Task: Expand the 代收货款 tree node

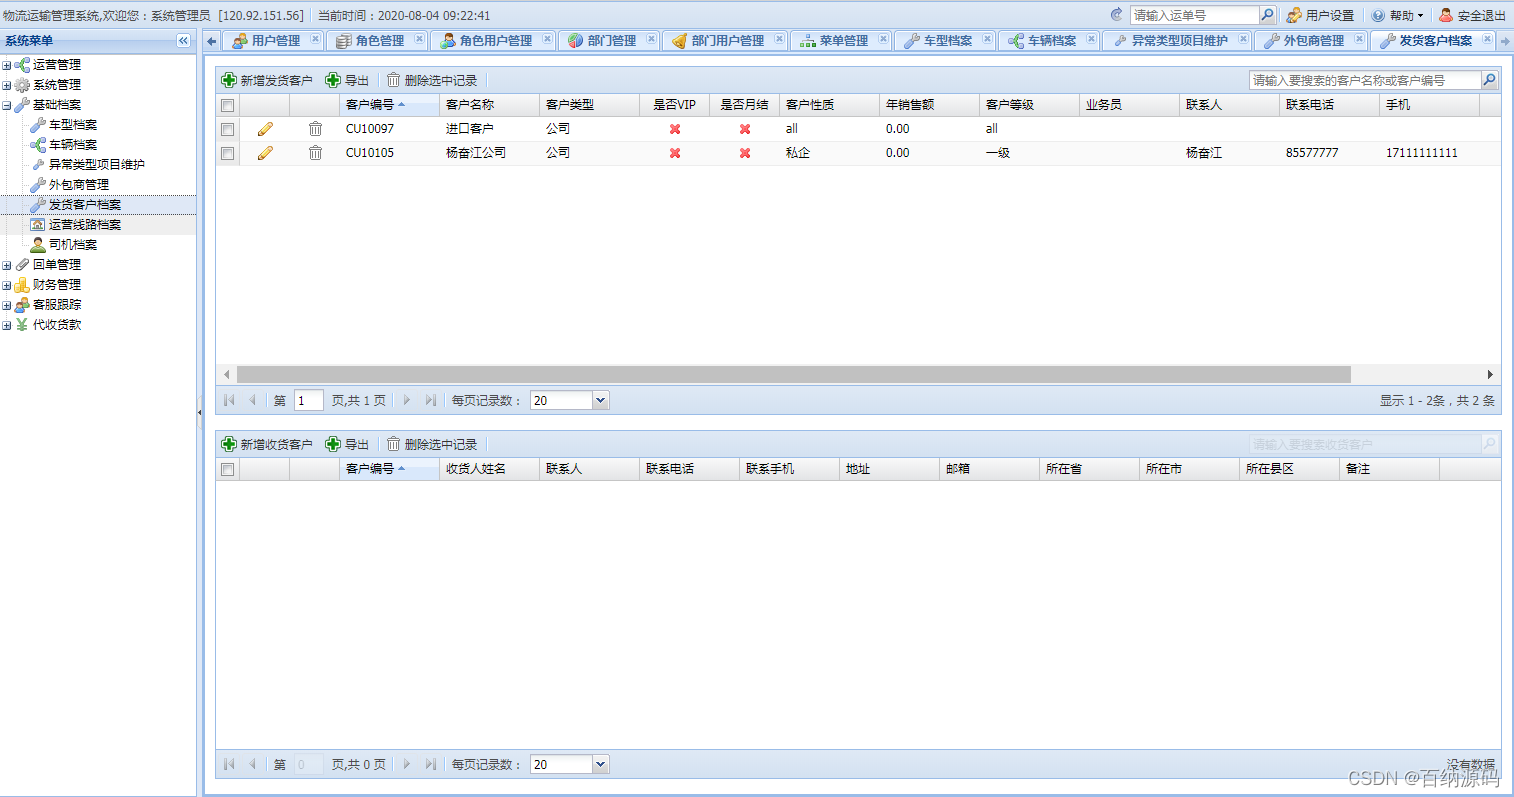Action: [x=7, y=325]
